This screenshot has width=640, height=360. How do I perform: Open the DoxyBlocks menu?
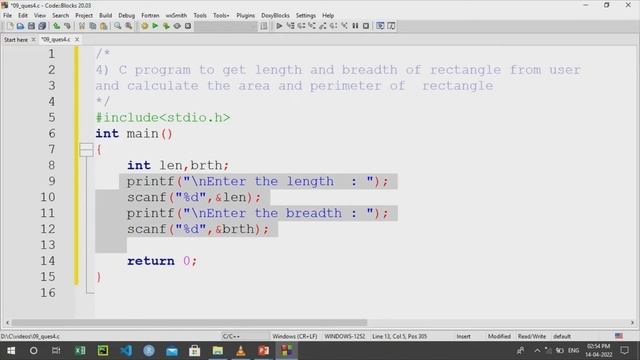(x=275, y=15)
